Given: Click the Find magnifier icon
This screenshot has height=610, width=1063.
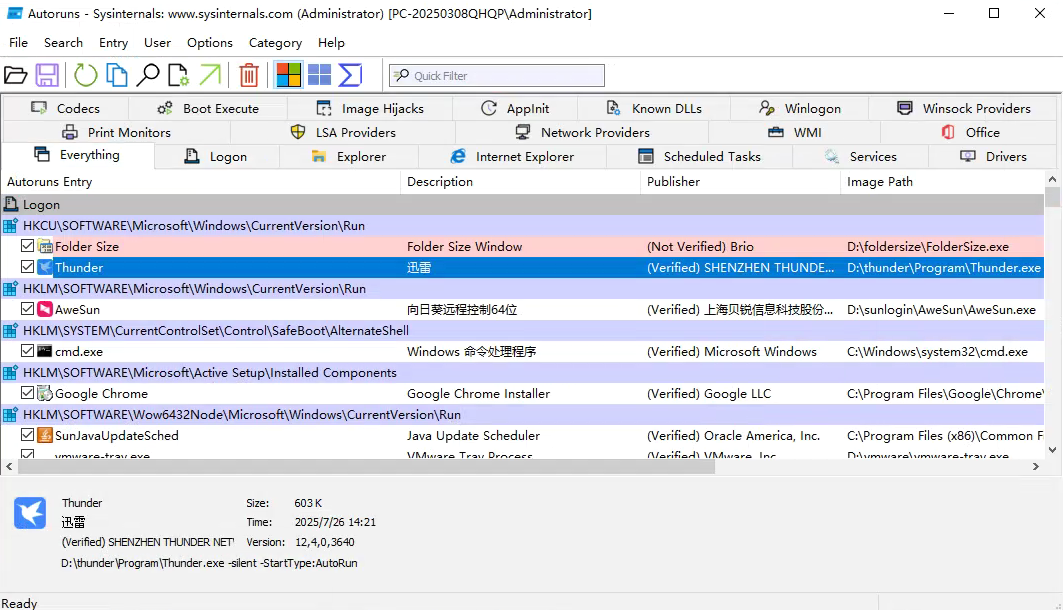Looking at the screenshot, I should point(147,75).
